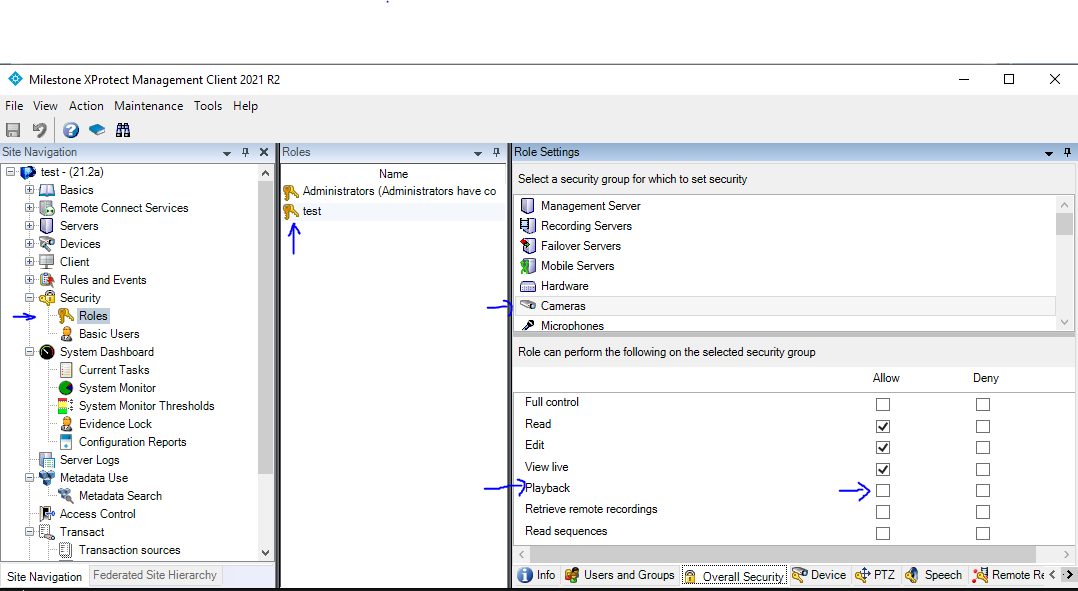Enable the Playback Allow checkbox
This screenshot has width=1078, height=591.
[883, 491]
